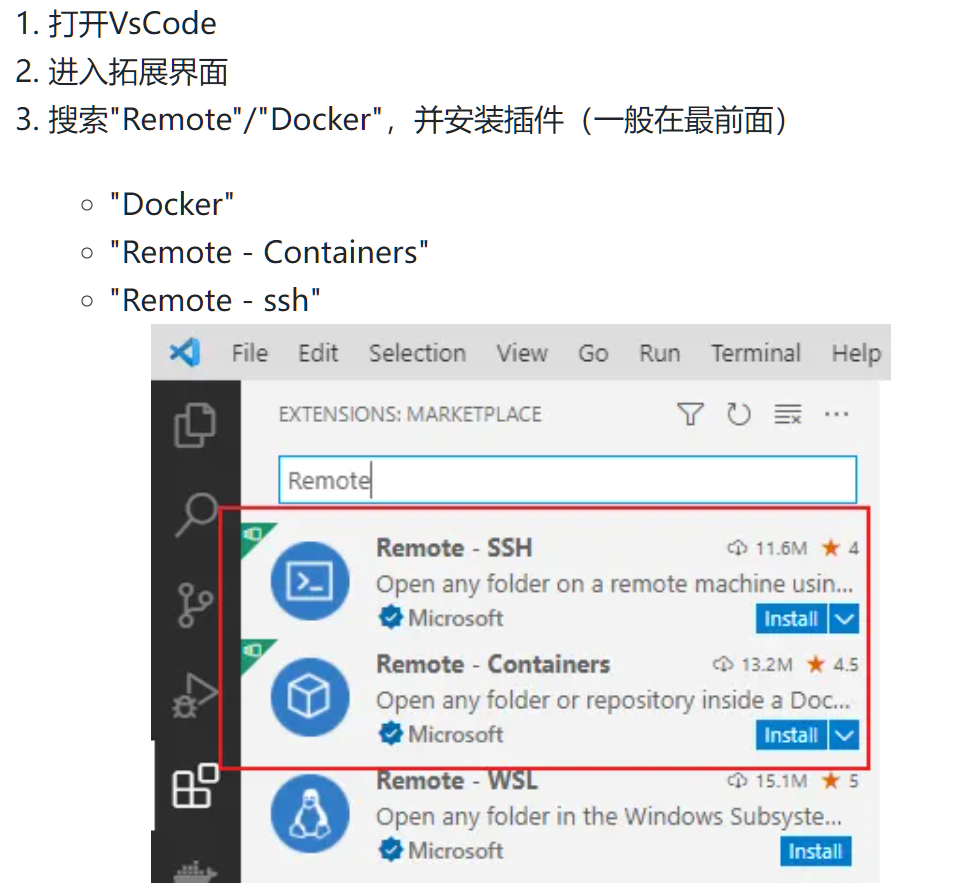Viewport: 980px width, 892px height.
Task: Open the File menu
Action: click(x=249, y=353)
